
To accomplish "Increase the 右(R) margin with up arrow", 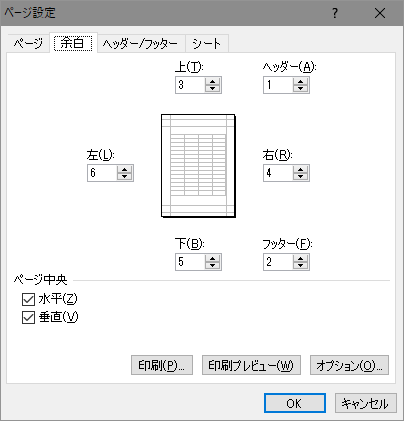I will (x=300, y=169).
